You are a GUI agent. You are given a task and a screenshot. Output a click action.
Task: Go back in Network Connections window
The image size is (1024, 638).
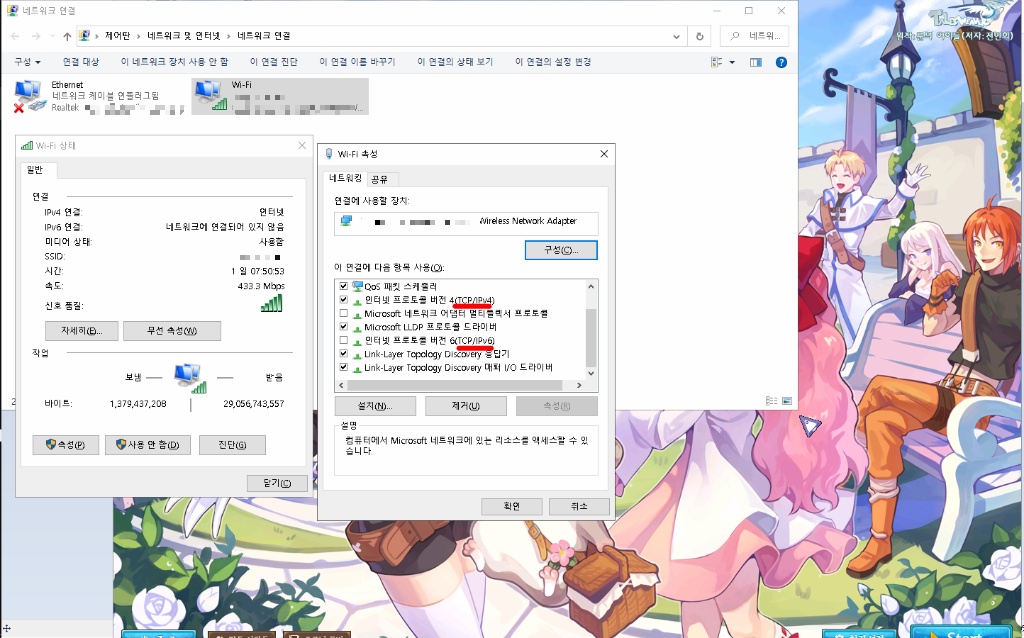click(x=15, y=36)
